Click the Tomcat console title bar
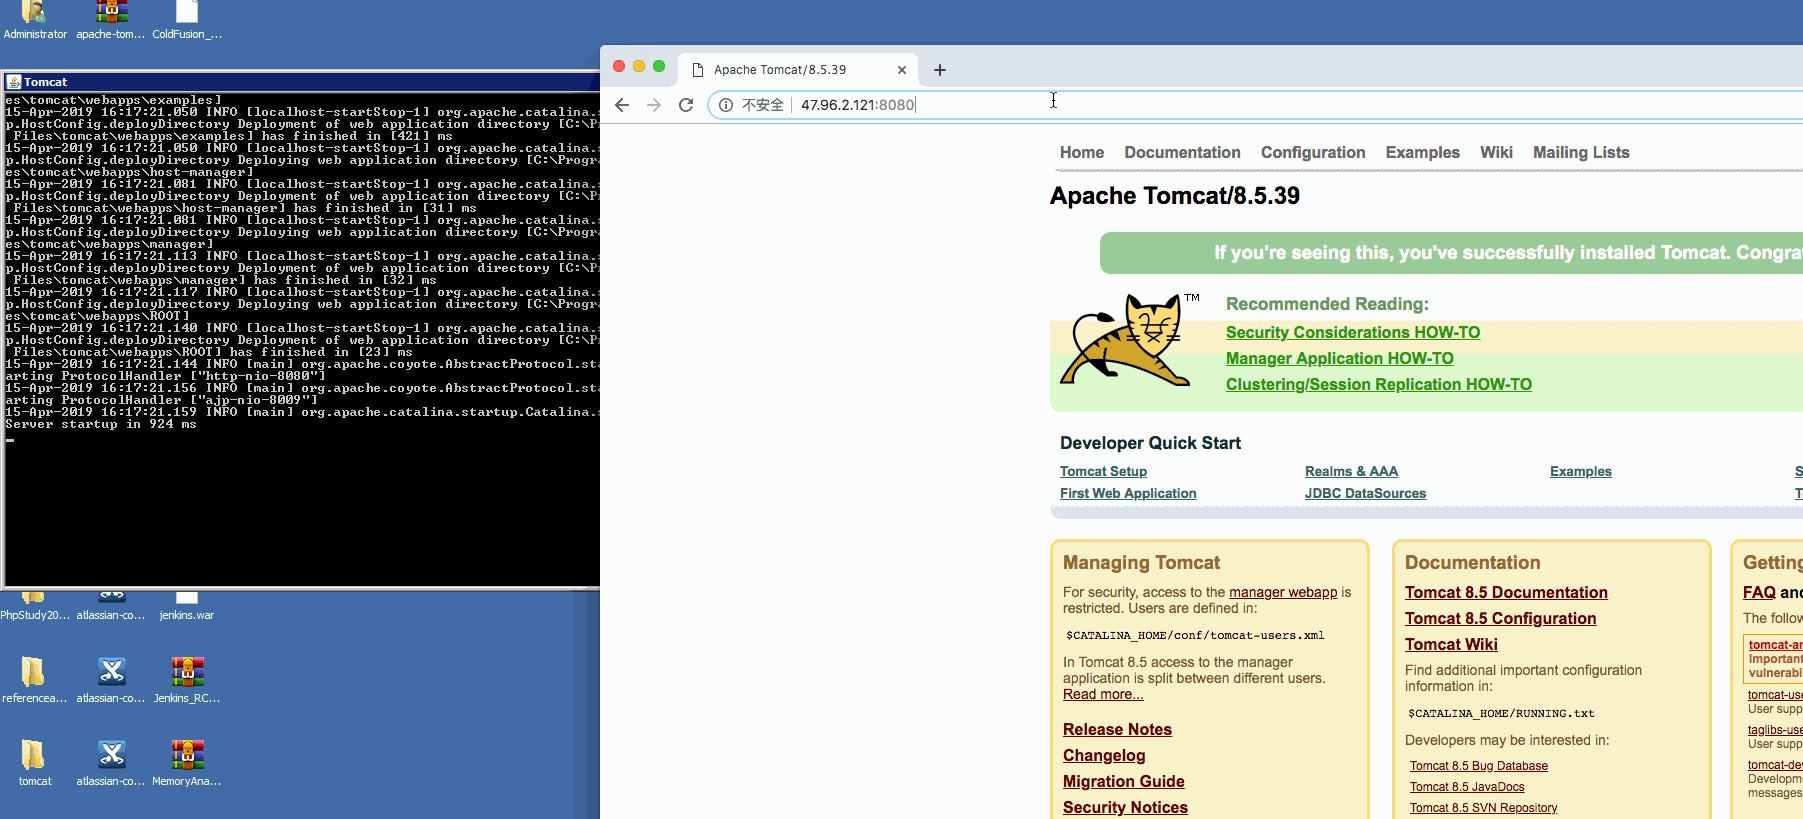The width and height of the screenshot is (1803, 819). 302,82
